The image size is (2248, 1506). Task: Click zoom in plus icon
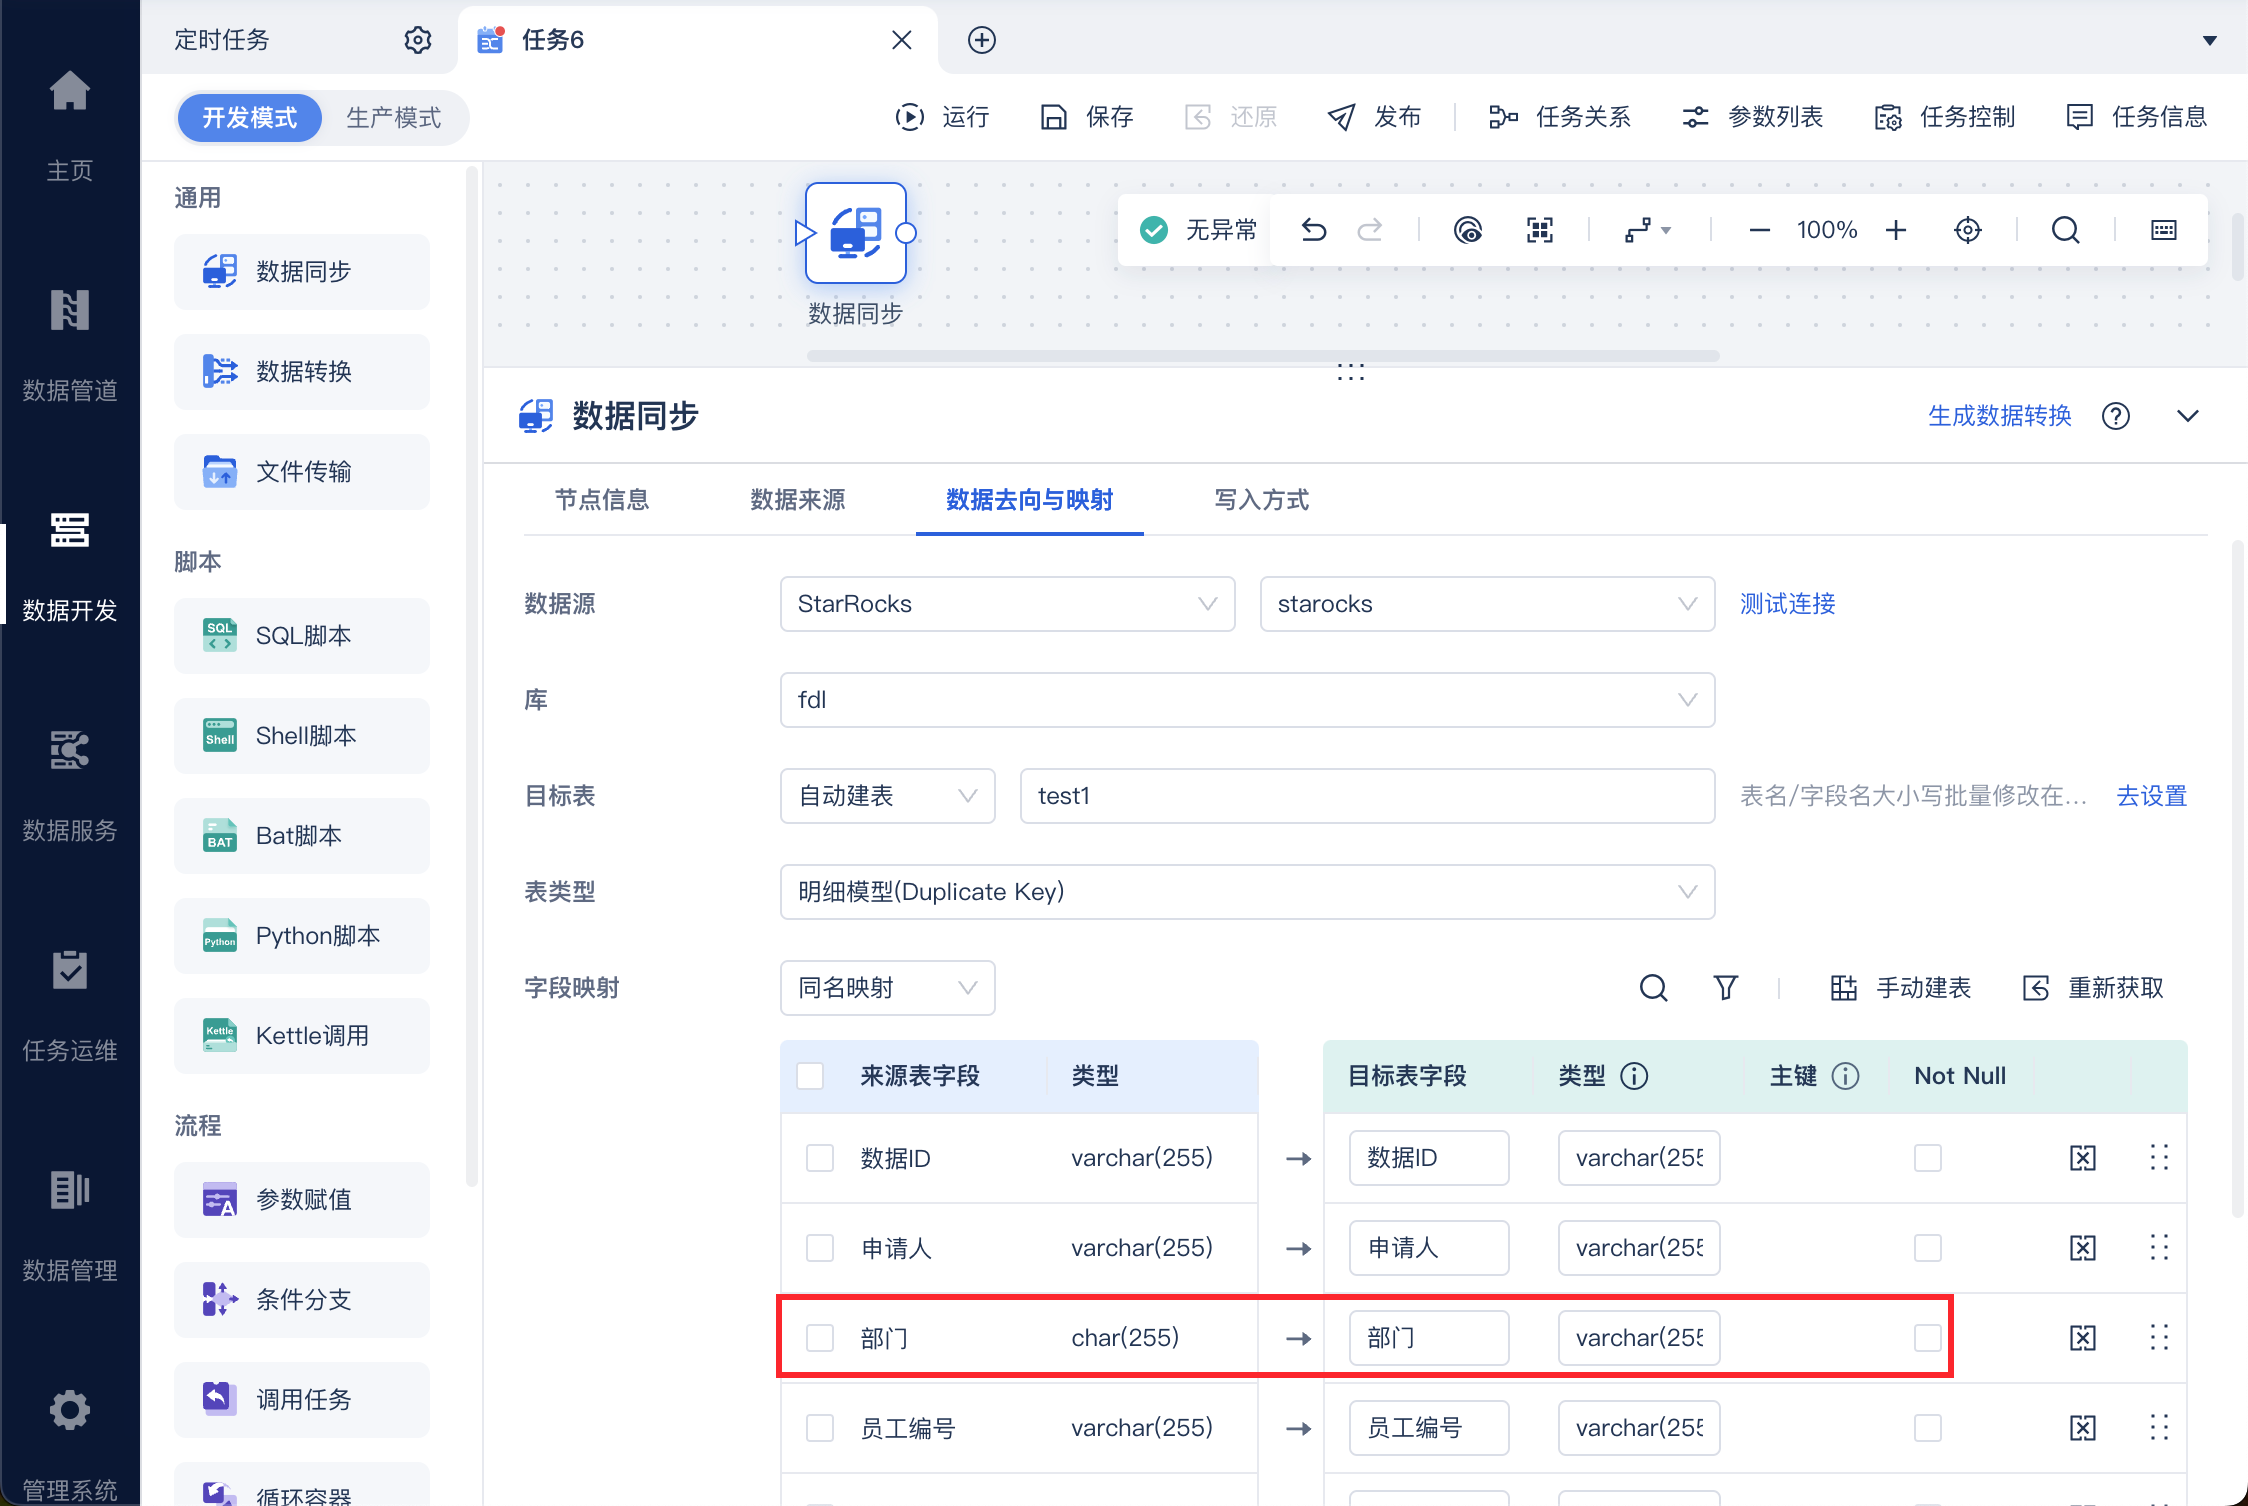pyautogui.click(x=1896, y=231)
